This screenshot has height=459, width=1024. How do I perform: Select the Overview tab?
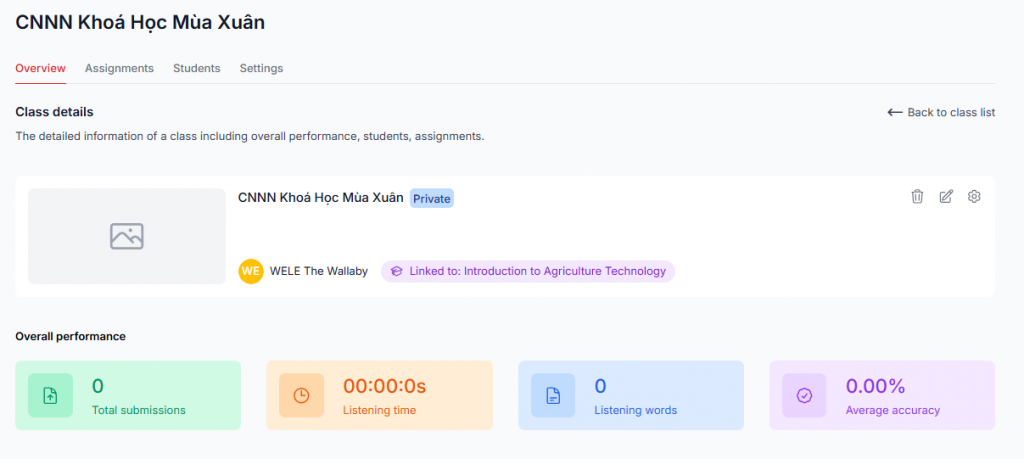click(40, 68)
